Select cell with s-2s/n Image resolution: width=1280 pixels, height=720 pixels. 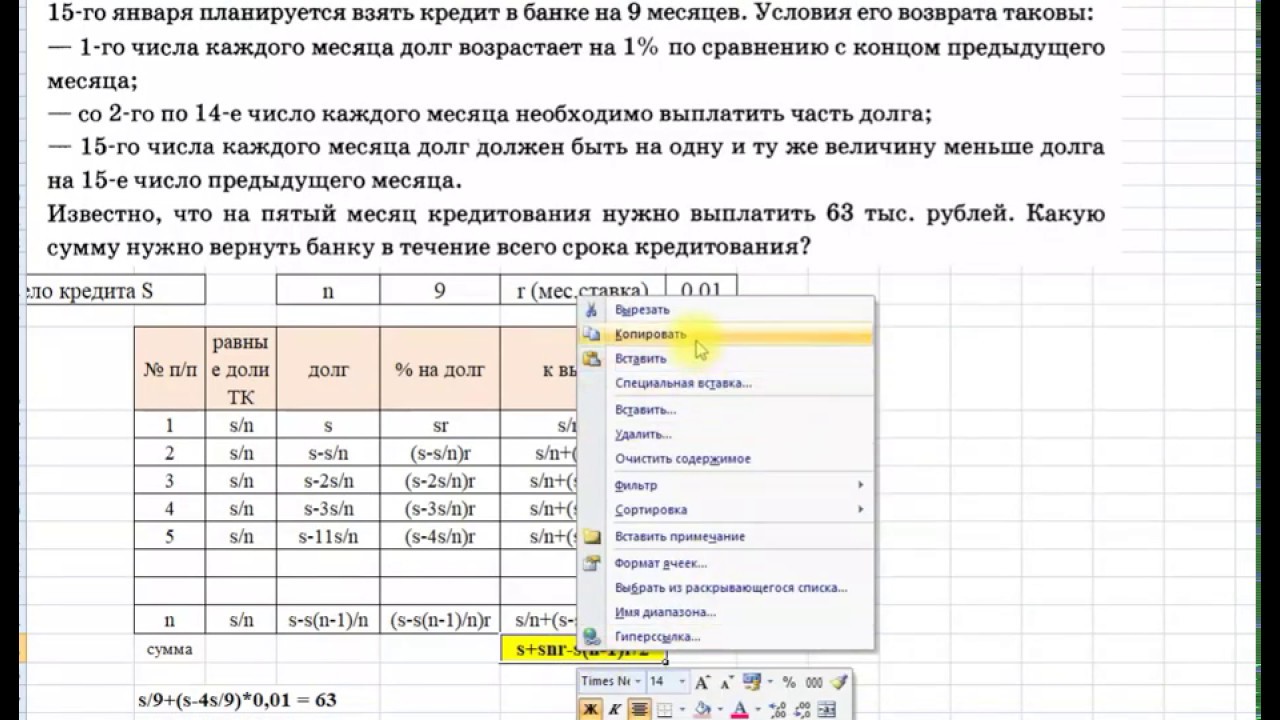pos(328,481)
